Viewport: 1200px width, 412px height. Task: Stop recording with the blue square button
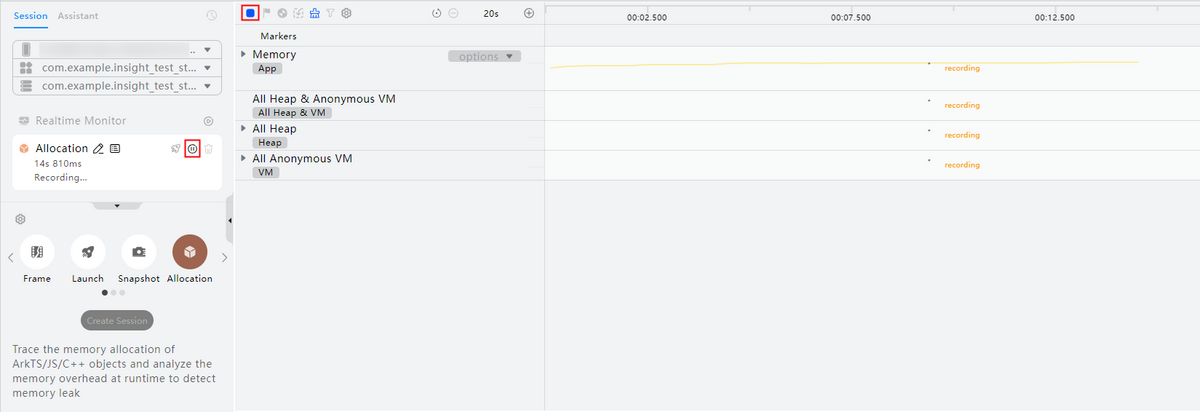[250, 13]
